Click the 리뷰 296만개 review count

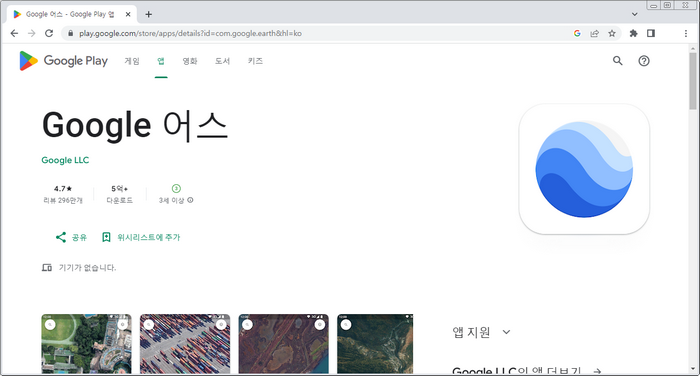pyautogui.click(x=63, y=200)
